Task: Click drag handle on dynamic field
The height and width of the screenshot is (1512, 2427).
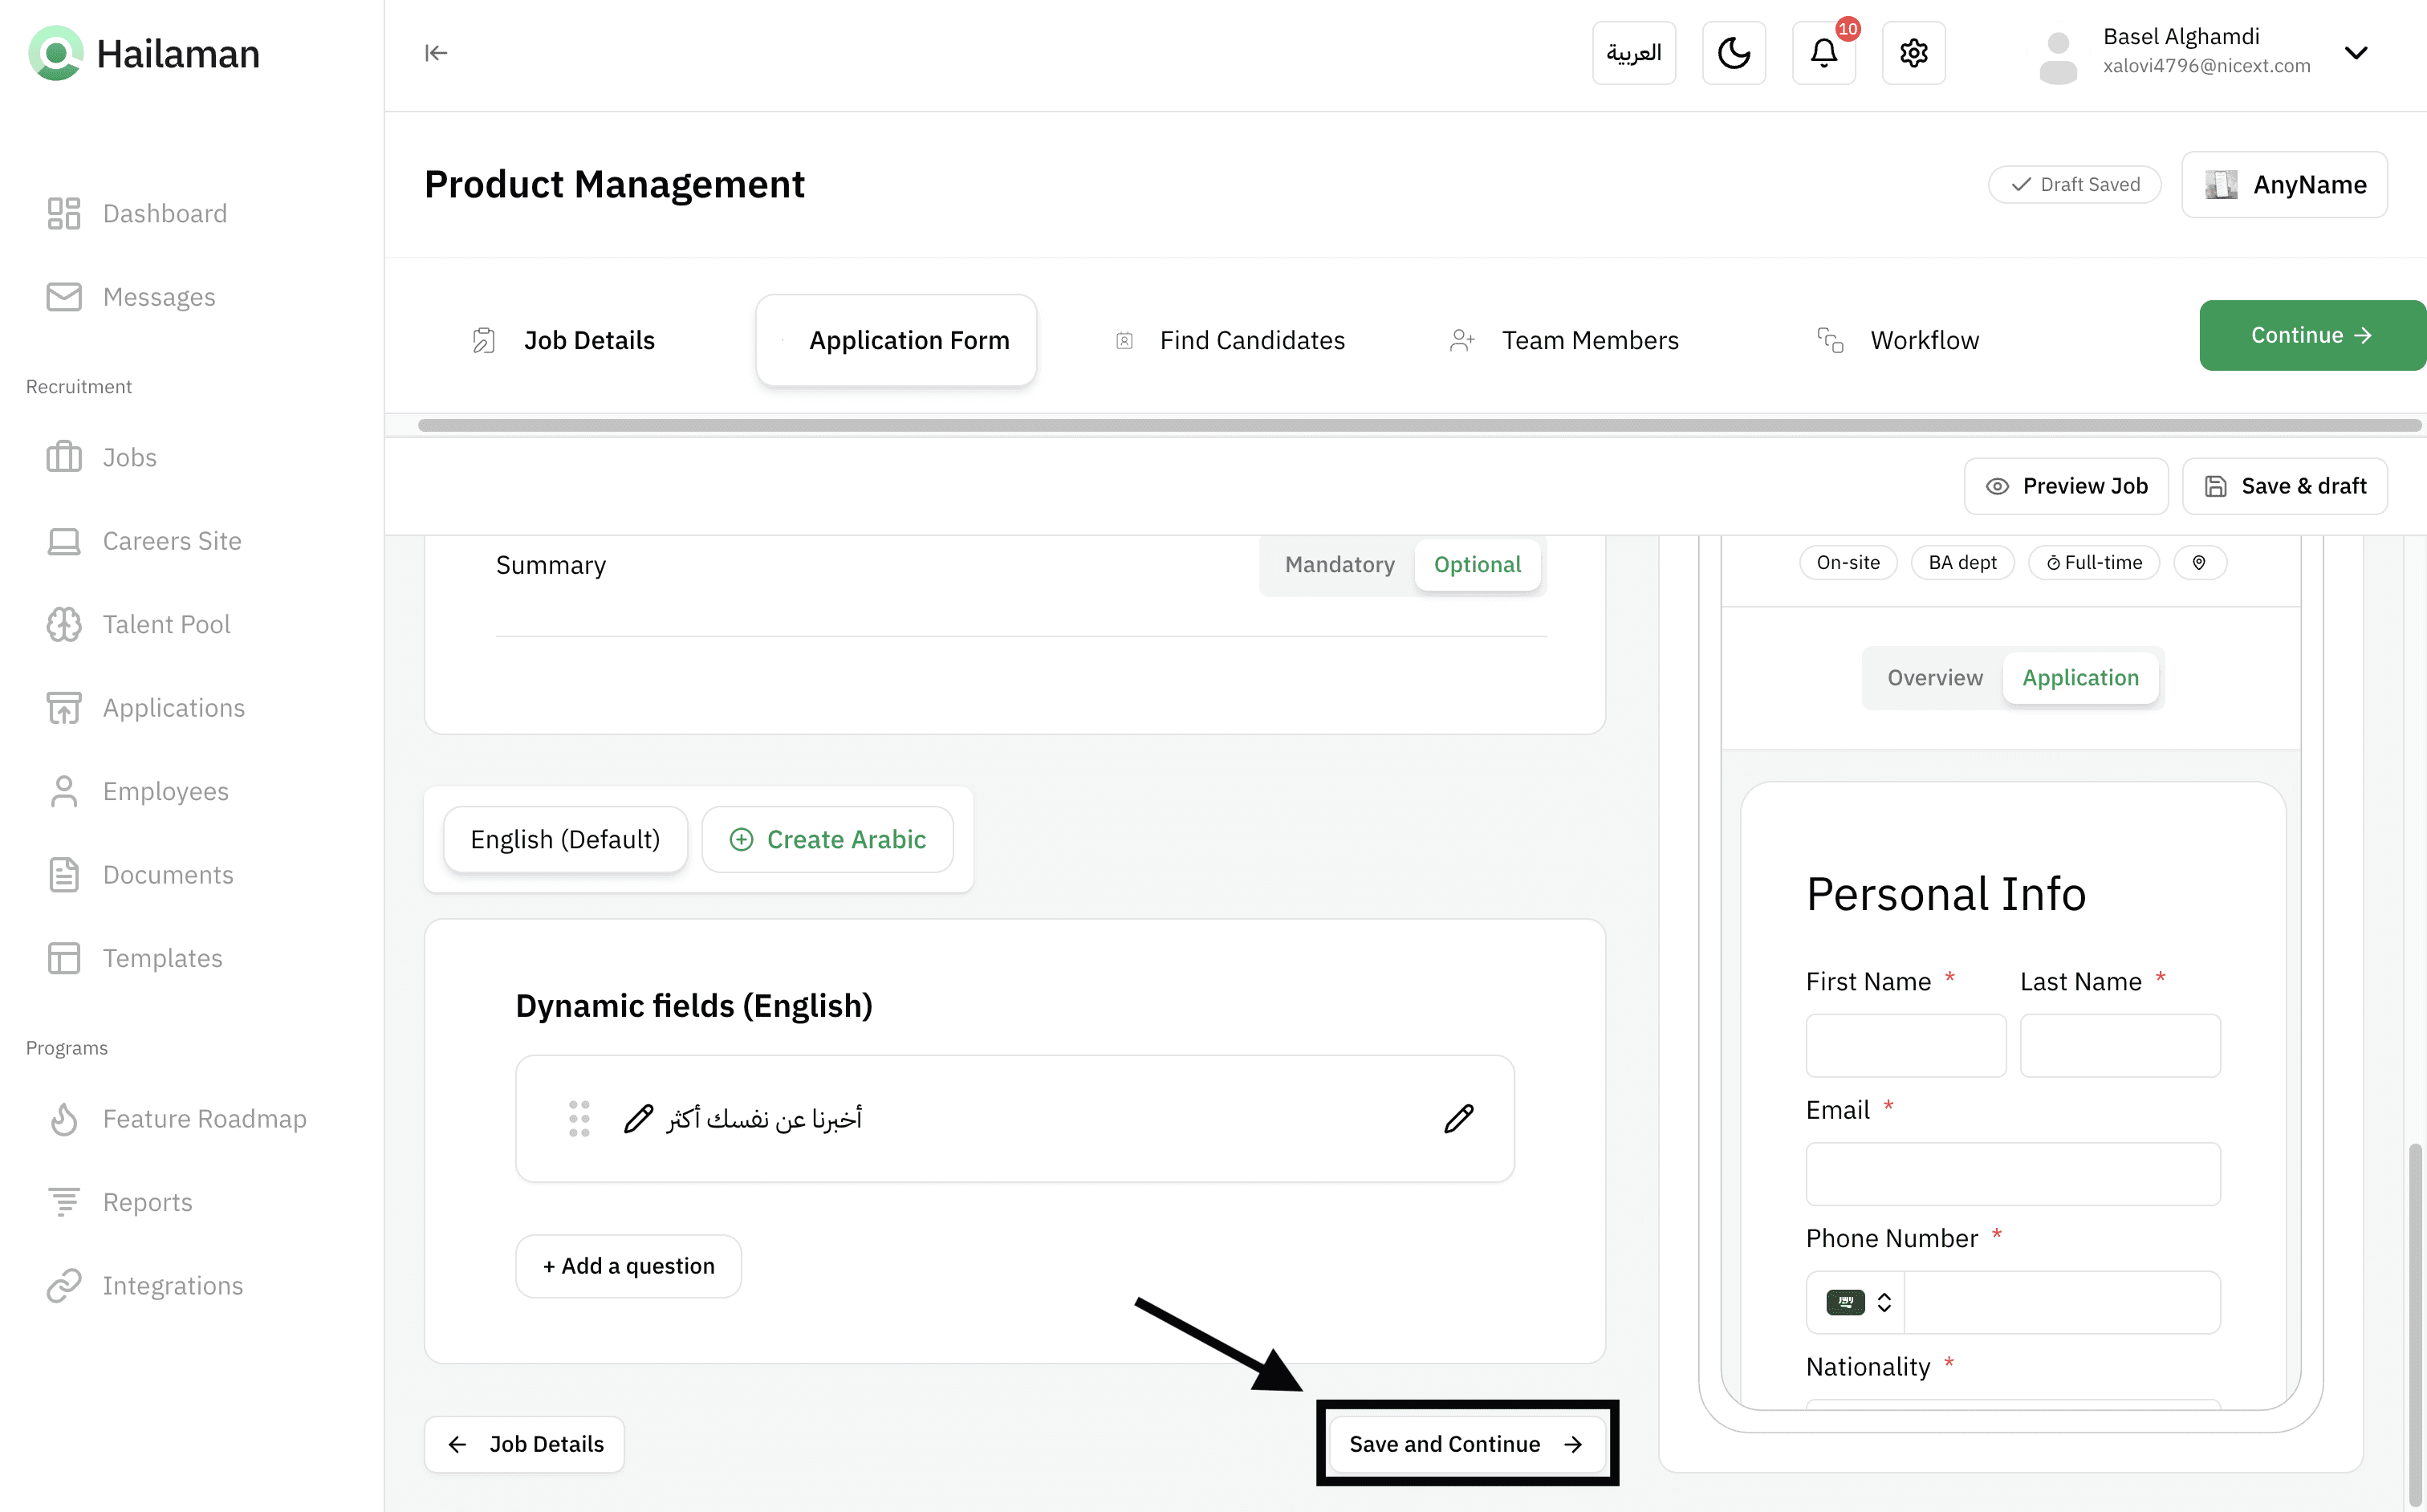Action: 579,1118
